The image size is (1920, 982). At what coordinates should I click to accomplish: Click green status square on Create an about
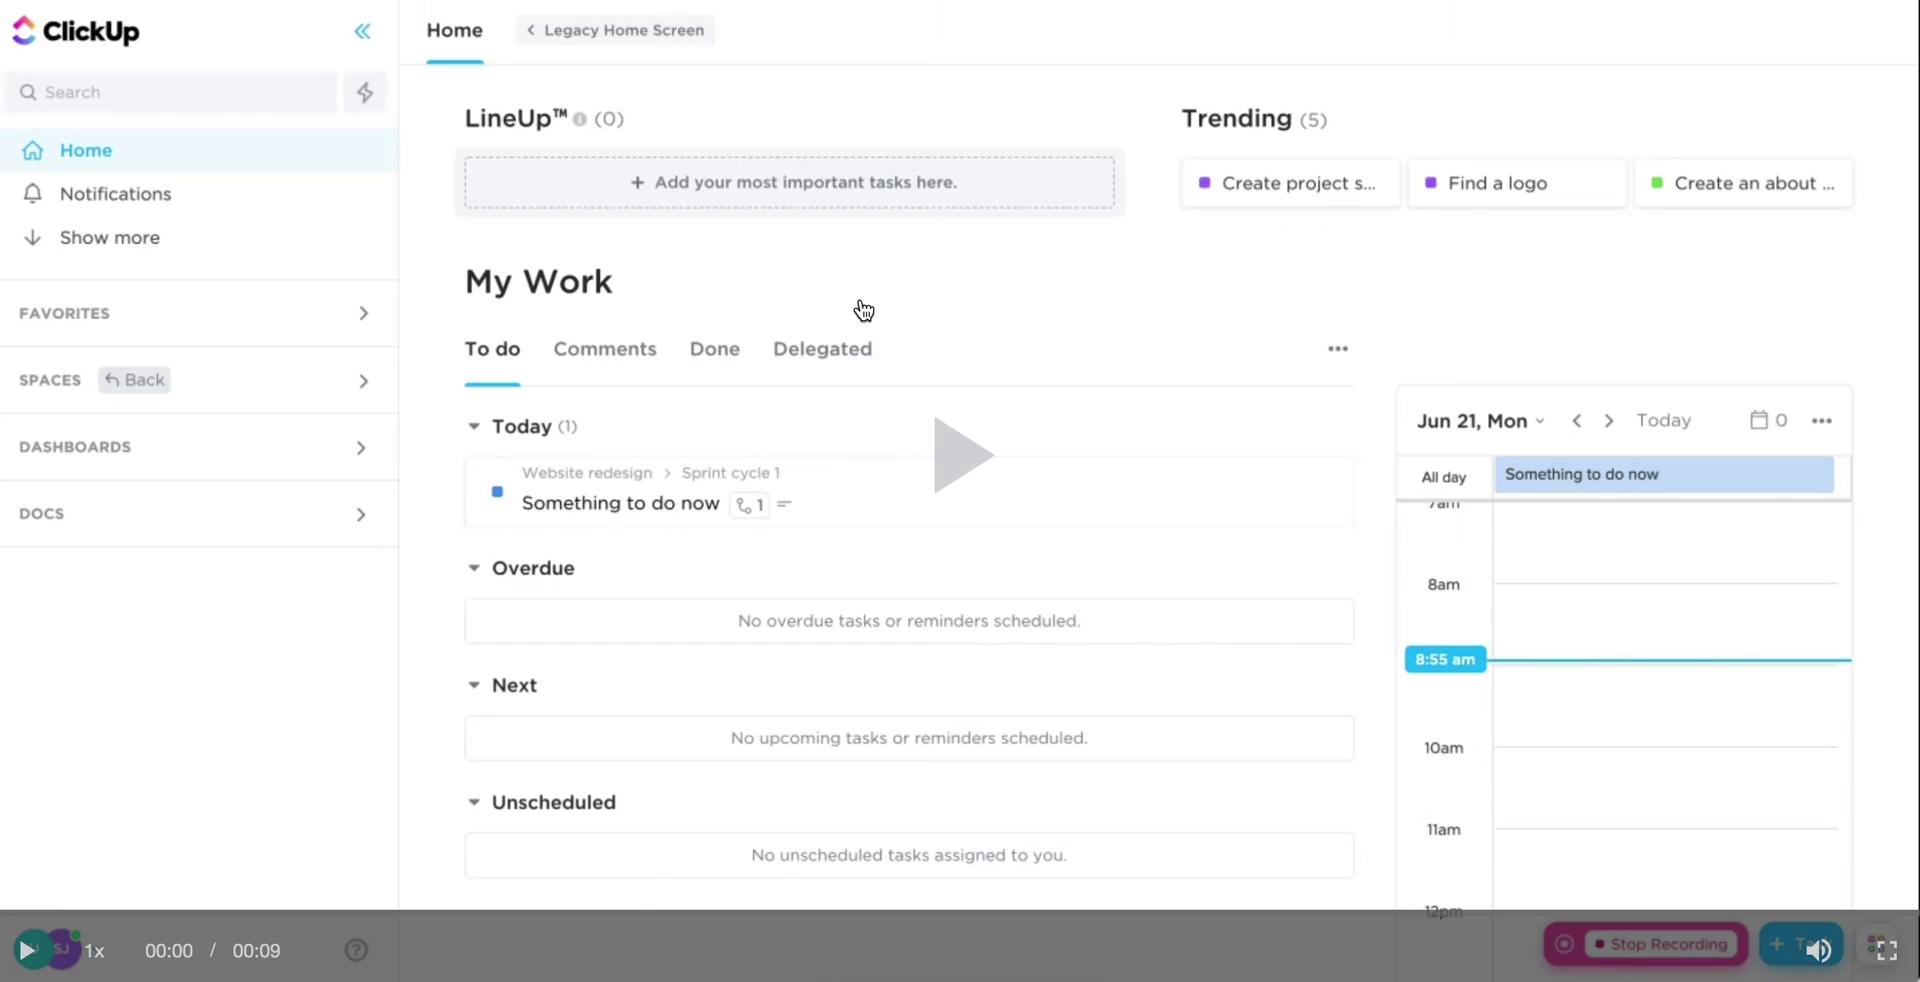click(x=1657, y=183)
